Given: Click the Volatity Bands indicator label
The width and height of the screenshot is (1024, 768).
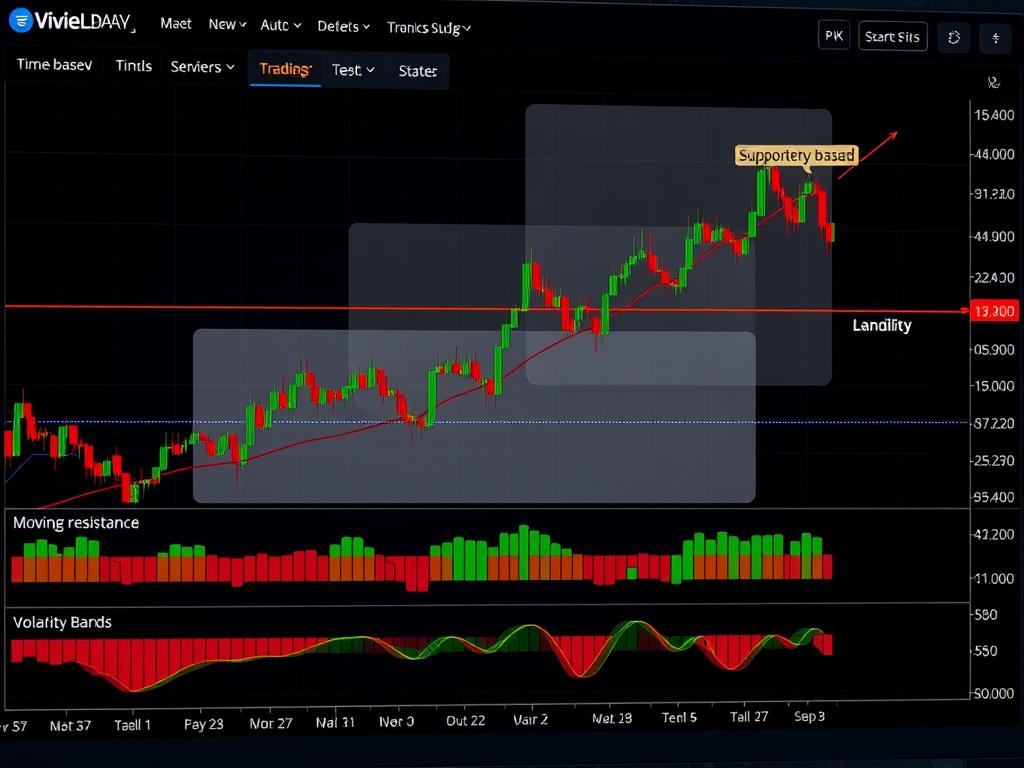Looking at the screenshot, I should tap(63, 622).
